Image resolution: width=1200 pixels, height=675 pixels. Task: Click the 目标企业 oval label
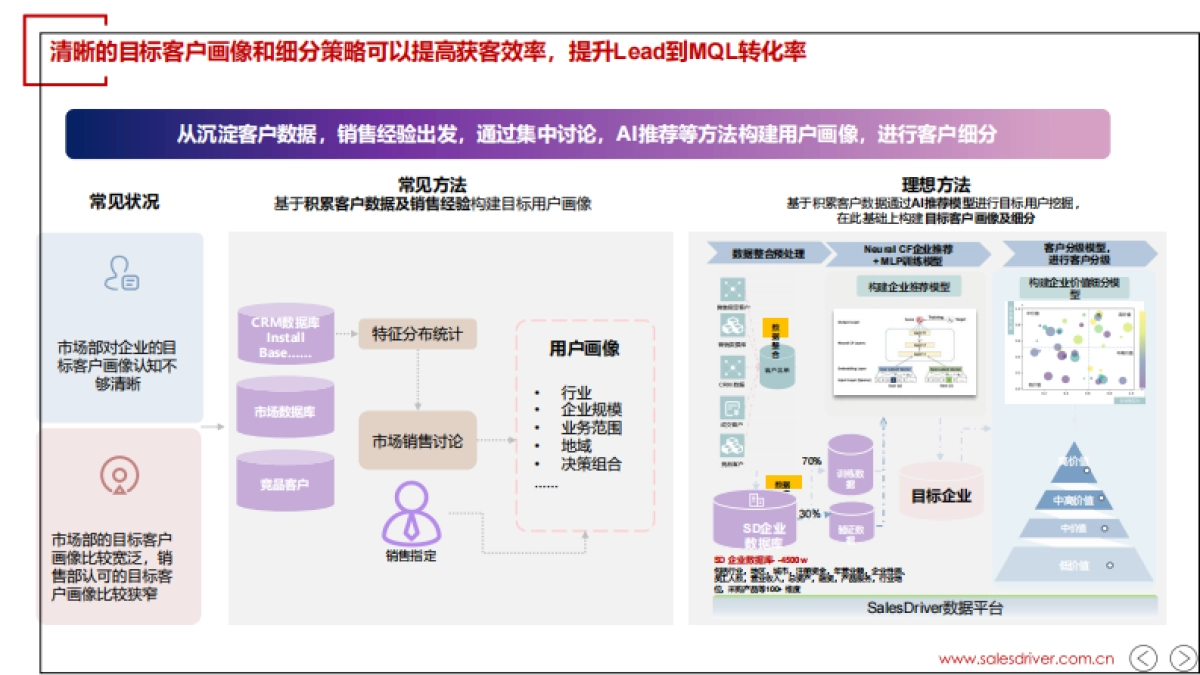(940, 492)
